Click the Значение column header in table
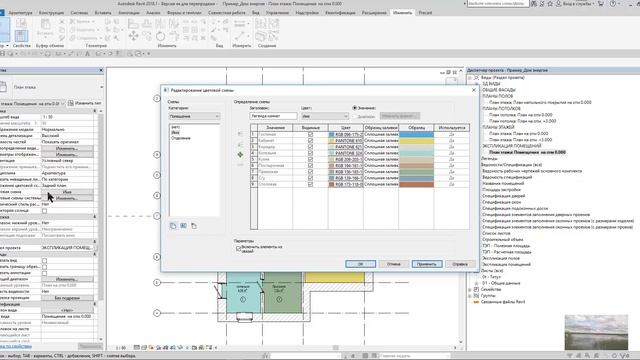Viewport: 640px width, 360px height. pyautogui.click(x=275, y=128)
